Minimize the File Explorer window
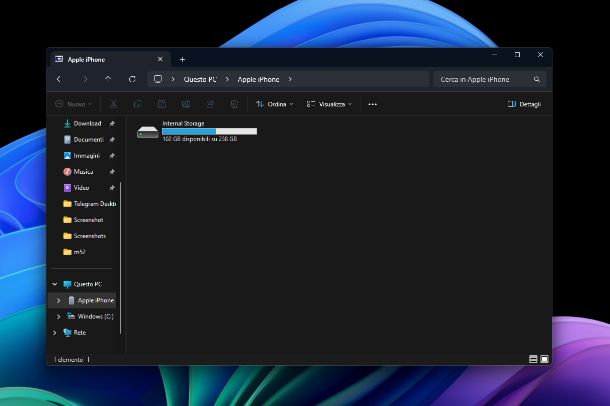The height and width of the screenshot is (406, 610). point(494,55)
